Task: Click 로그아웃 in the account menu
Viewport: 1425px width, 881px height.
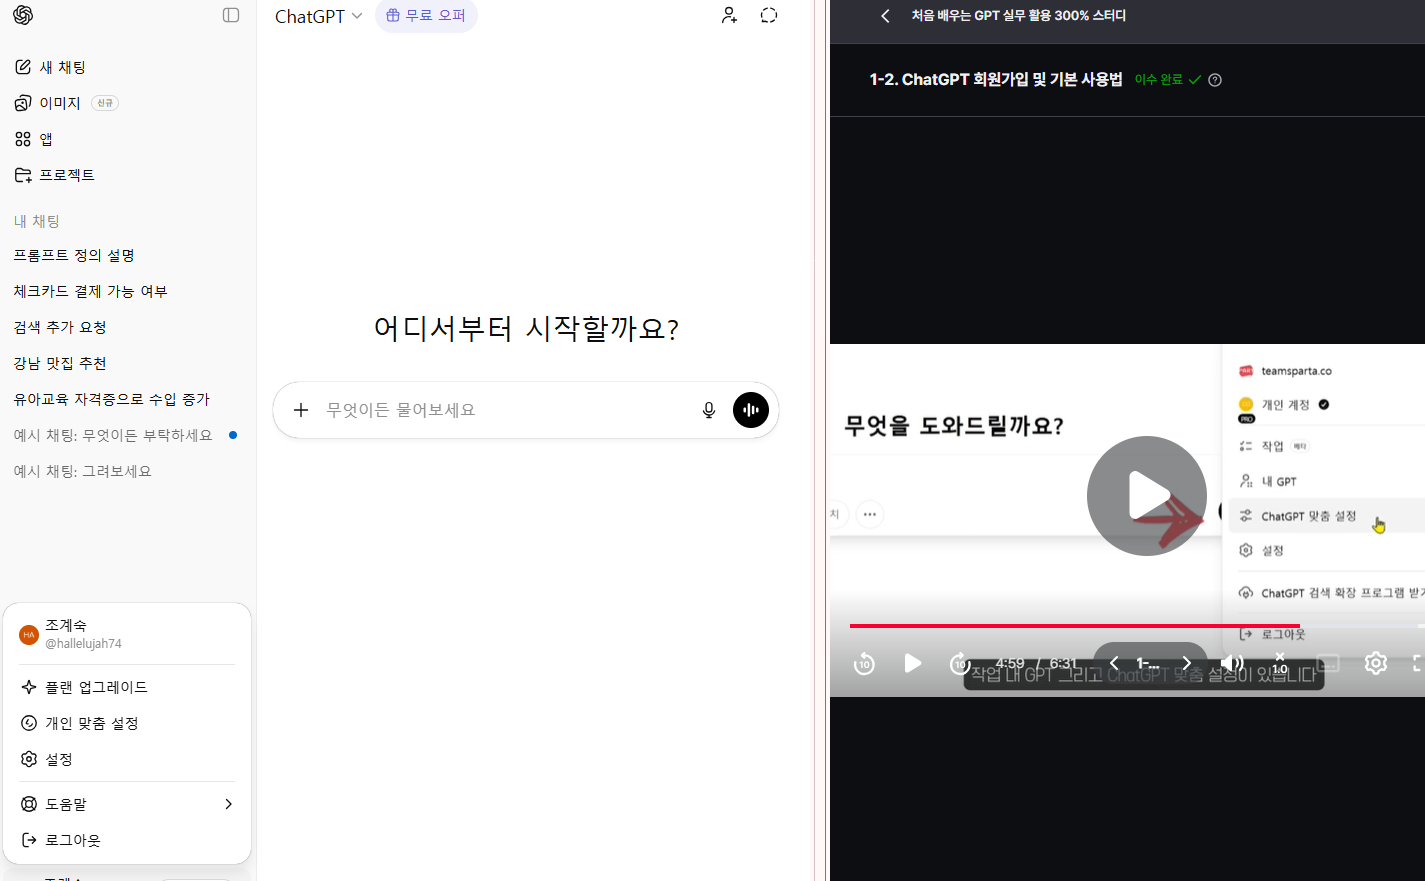Action: pyautogui.click(x=127, y=840)
